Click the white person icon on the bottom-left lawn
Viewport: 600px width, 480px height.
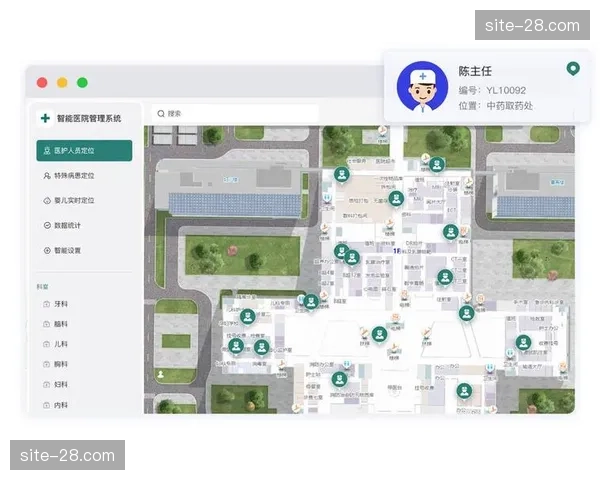coord(161,374)
